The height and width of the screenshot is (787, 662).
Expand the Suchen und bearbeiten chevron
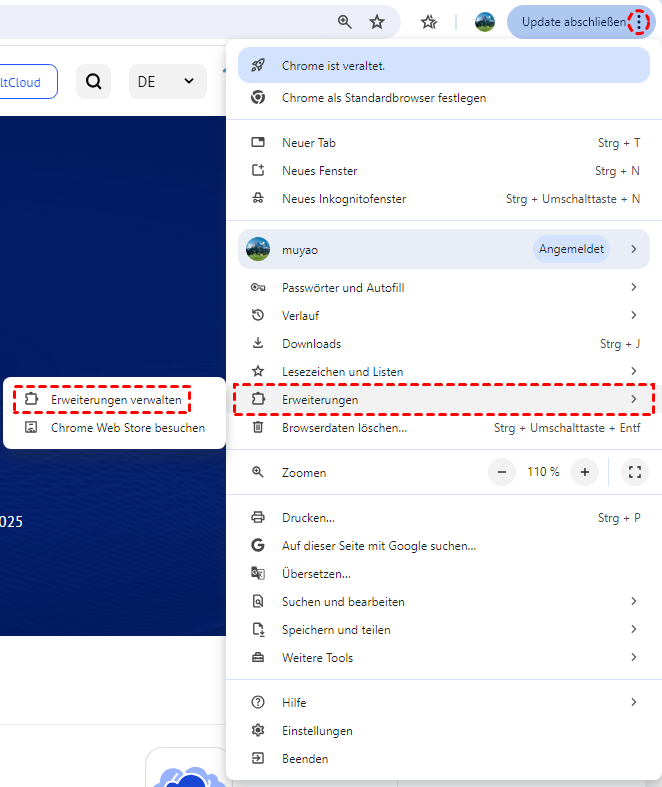click(634, 601)
